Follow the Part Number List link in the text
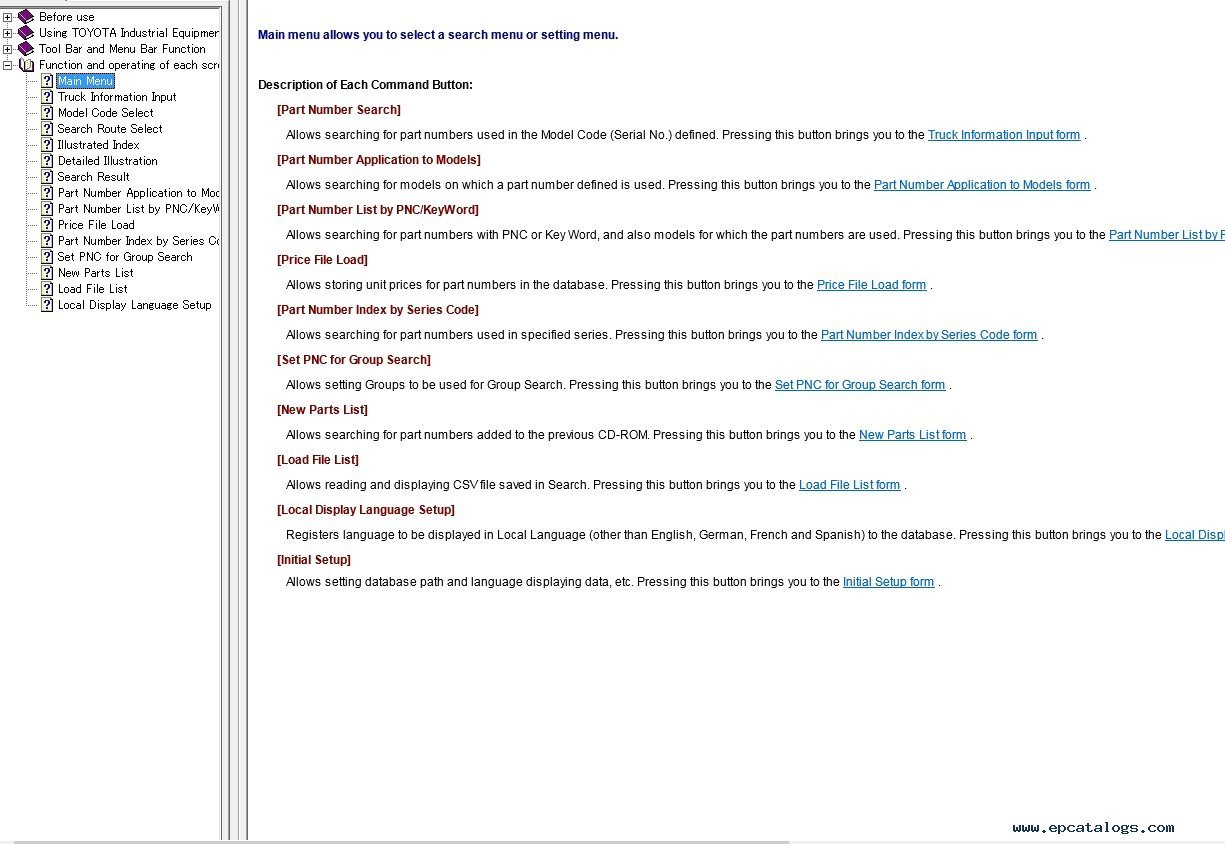This screenshot has height=844, width=1225. 1167,235
